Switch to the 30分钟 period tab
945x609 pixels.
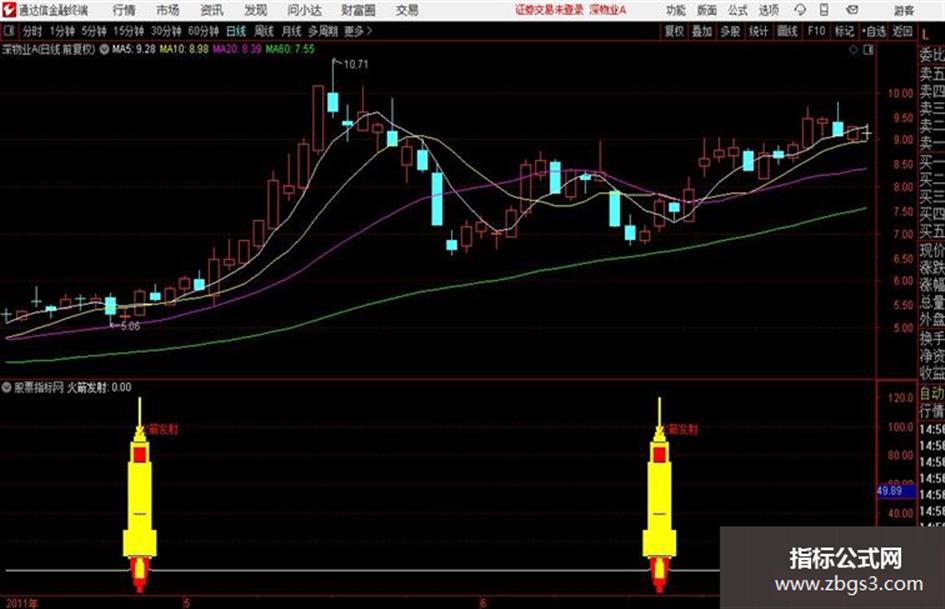[x=166, y=31]
